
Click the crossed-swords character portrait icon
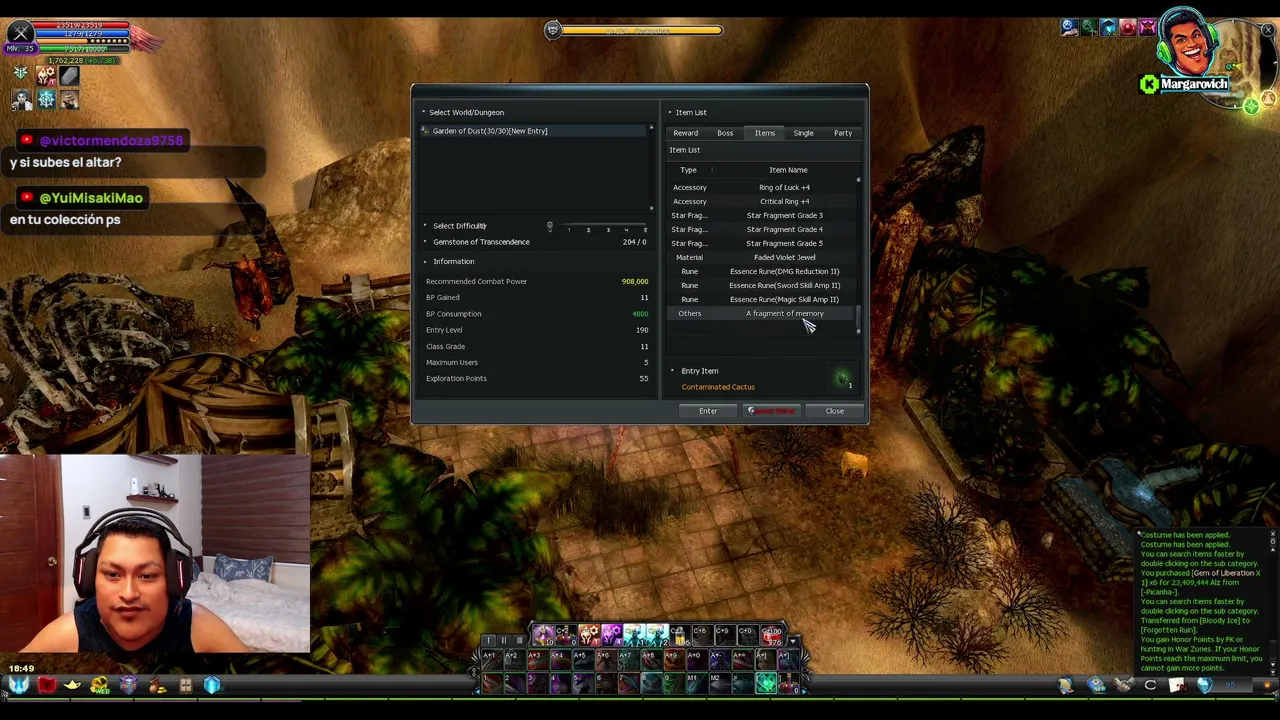(21, 34)
